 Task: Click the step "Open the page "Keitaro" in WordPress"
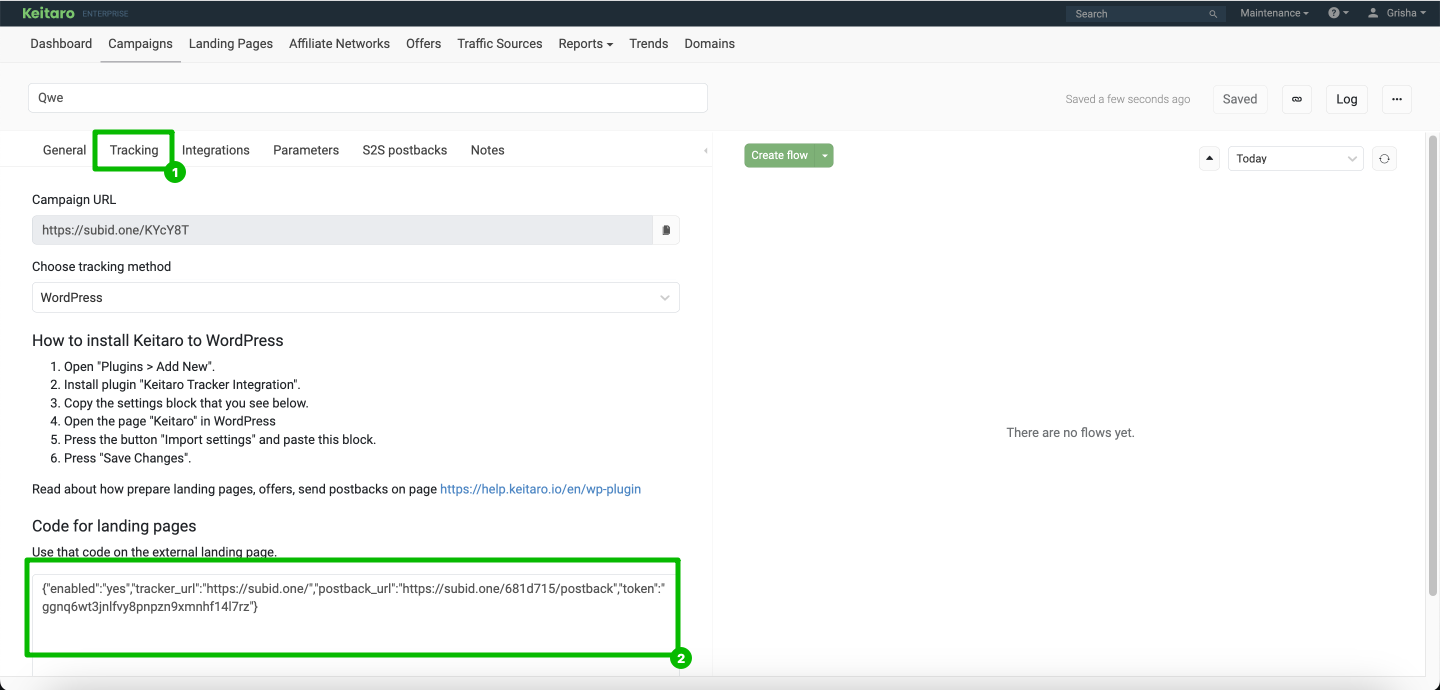click(170, 421)
